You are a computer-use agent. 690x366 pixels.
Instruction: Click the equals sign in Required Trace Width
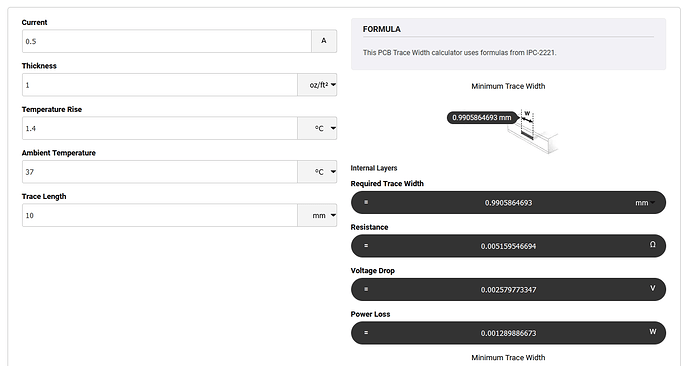[366, 202]
